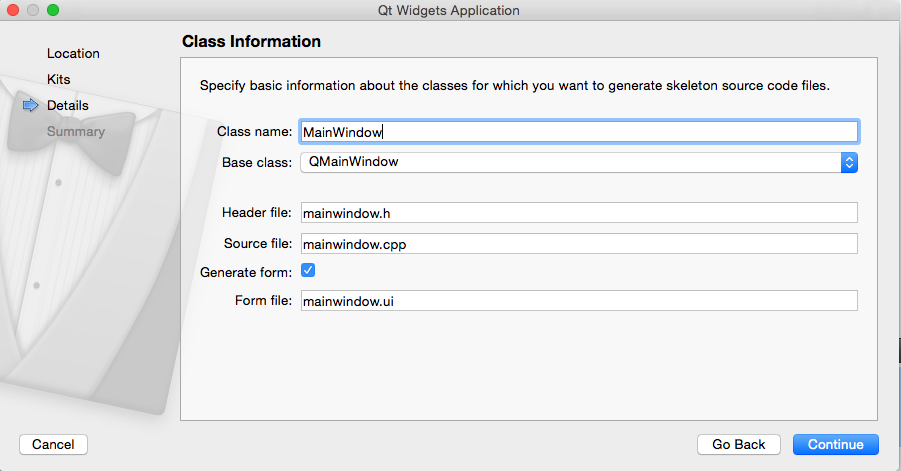This screenshot has height=471, width=901.
Task: Click the Form file field mainwindow.ui
Action: point(579,300)
